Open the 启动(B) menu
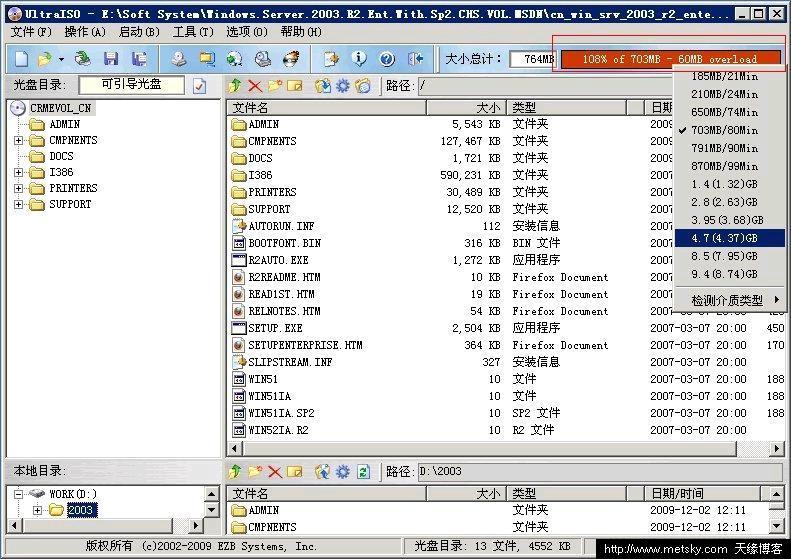 [x=139, y=32]
